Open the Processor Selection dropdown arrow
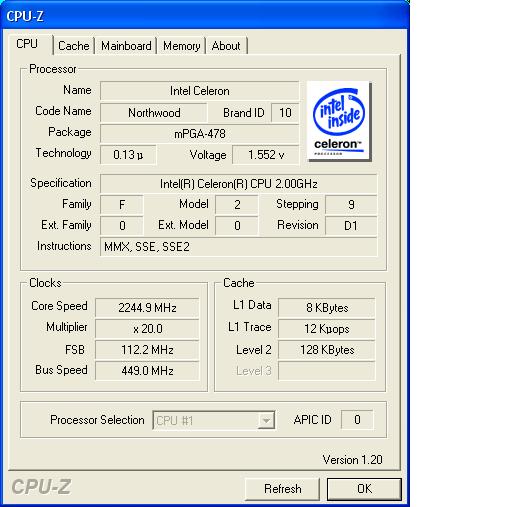 pos(266,420)
